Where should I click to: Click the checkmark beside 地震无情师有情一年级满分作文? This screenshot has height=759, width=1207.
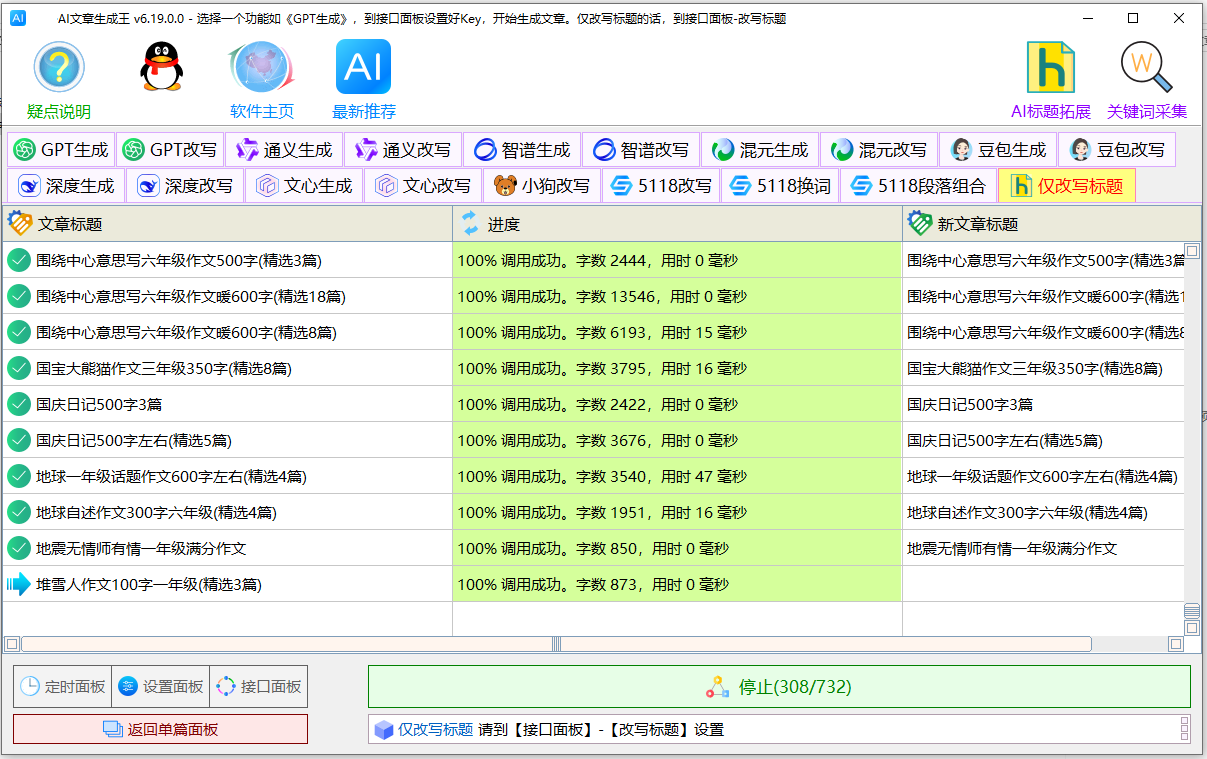click(19, 548)
